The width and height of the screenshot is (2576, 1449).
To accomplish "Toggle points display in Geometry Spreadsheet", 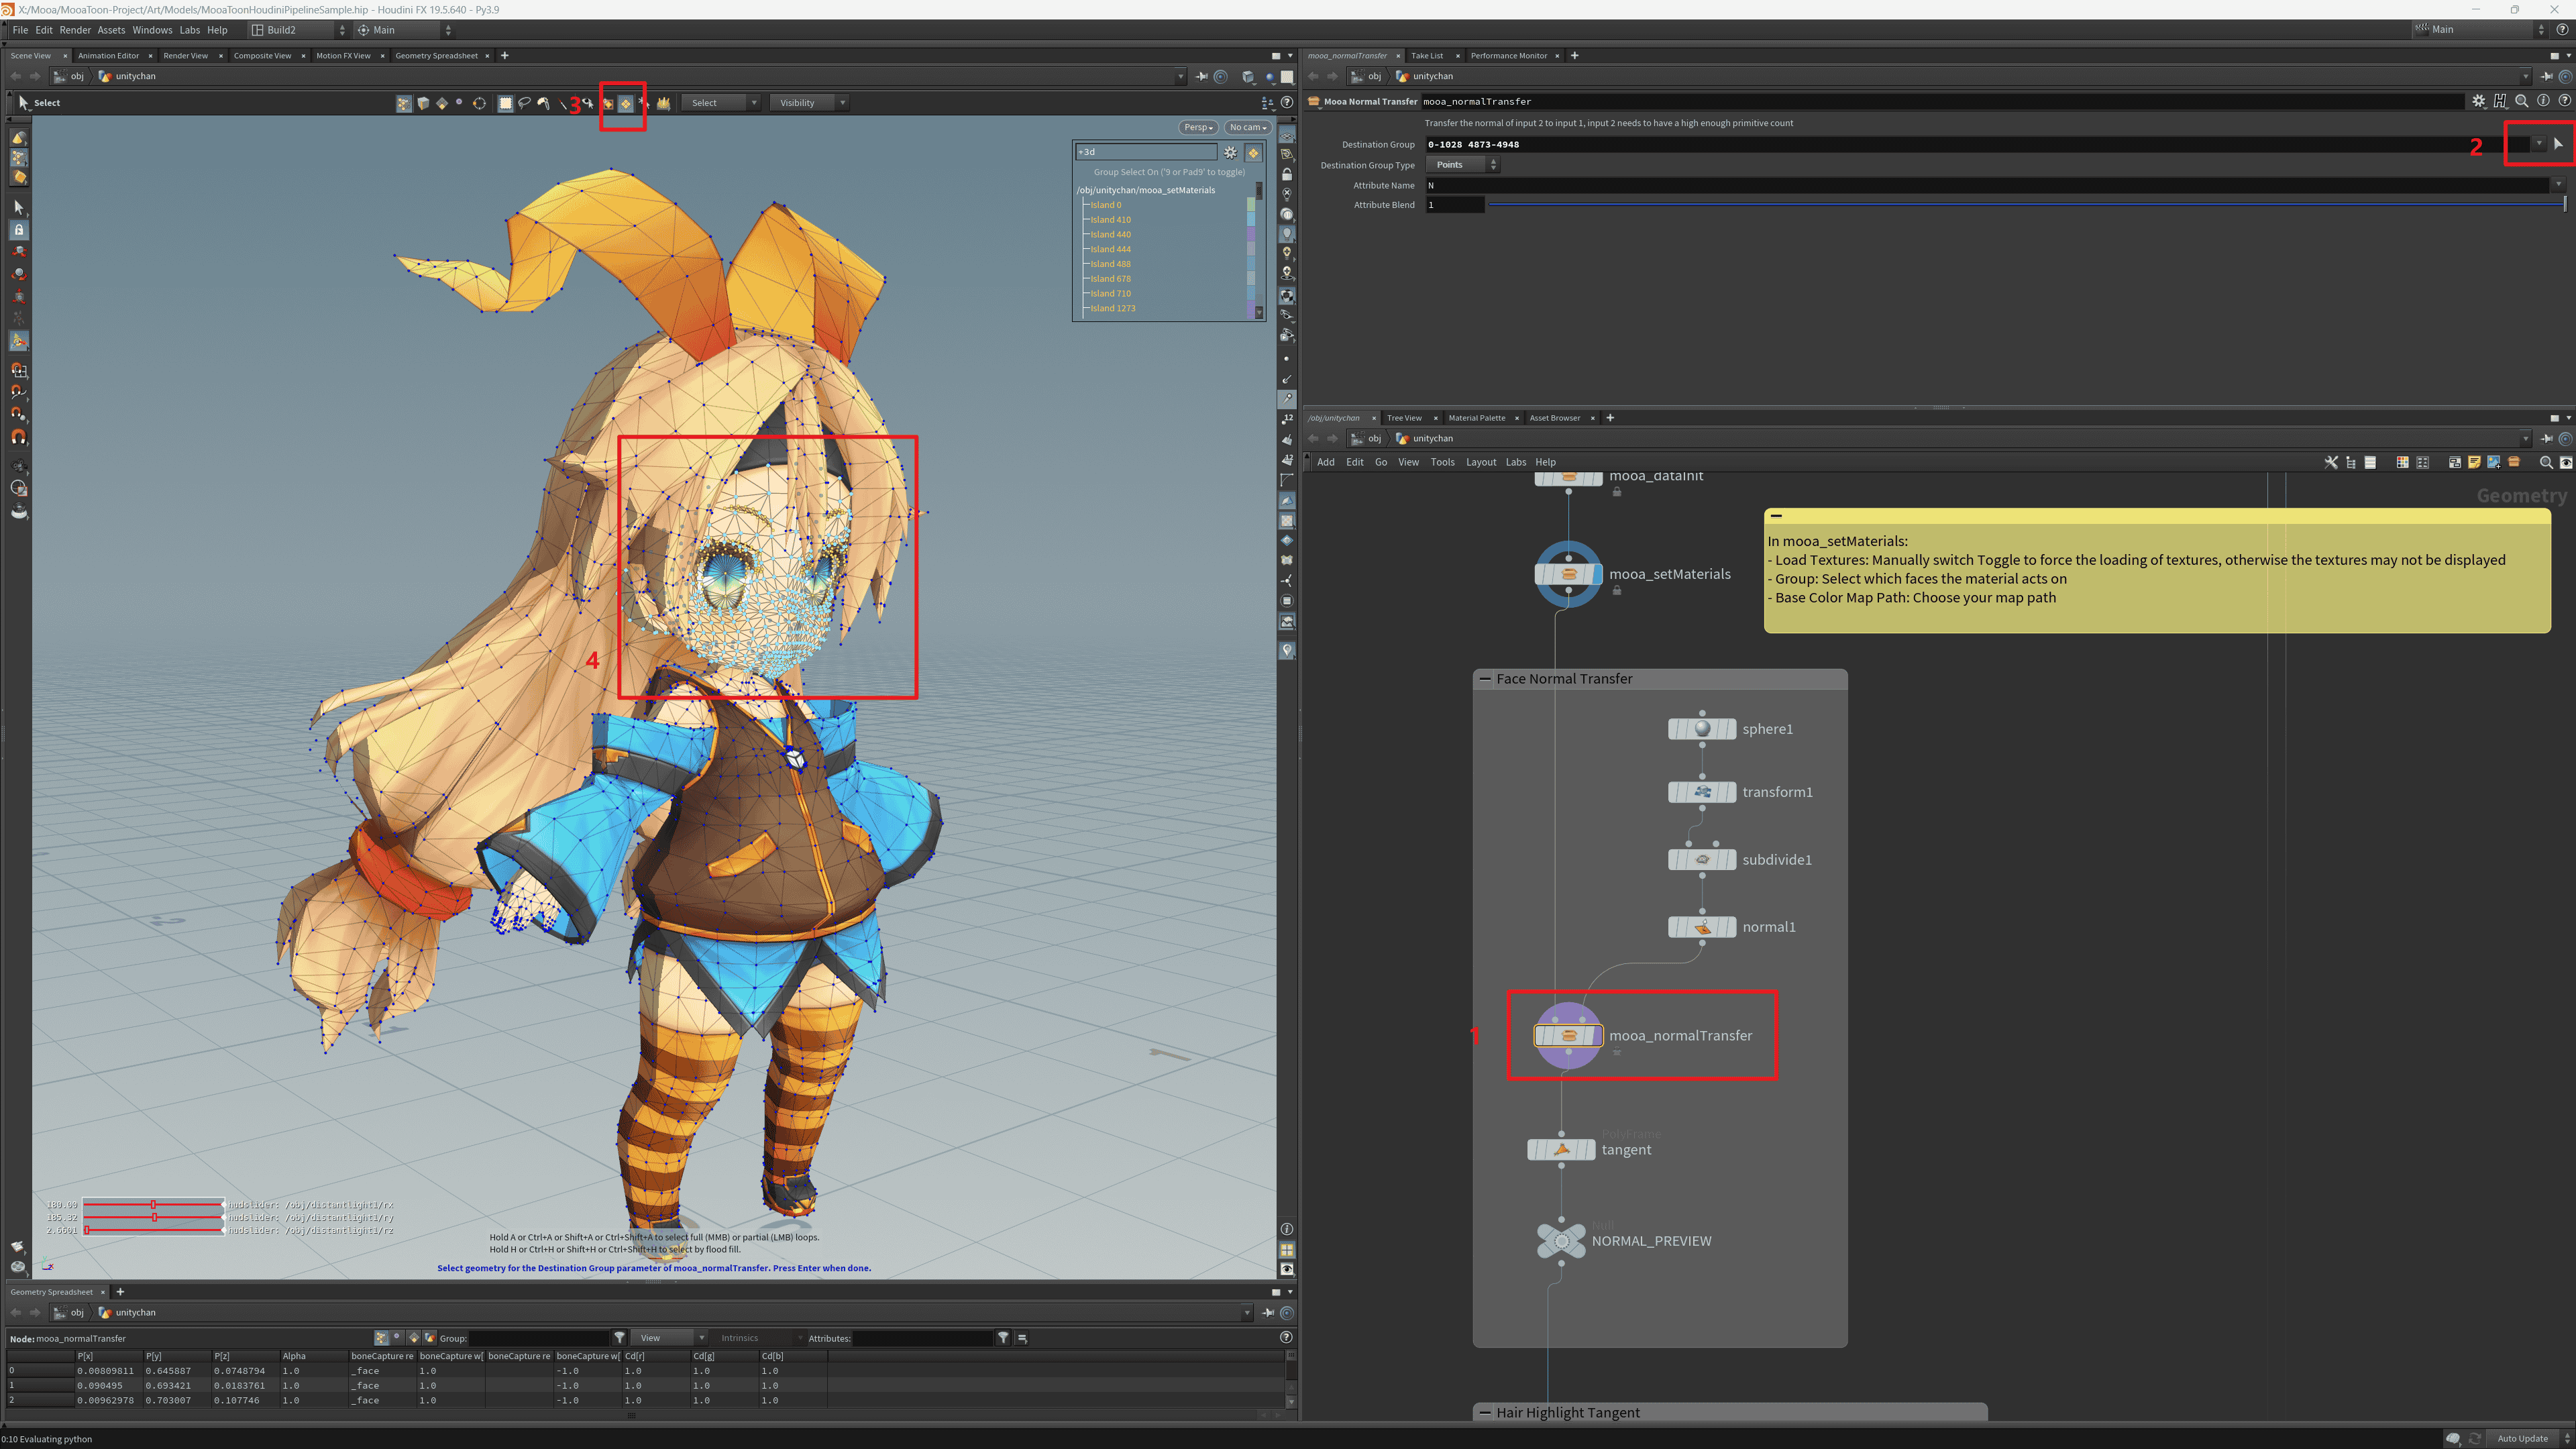I will (381, 1338).
